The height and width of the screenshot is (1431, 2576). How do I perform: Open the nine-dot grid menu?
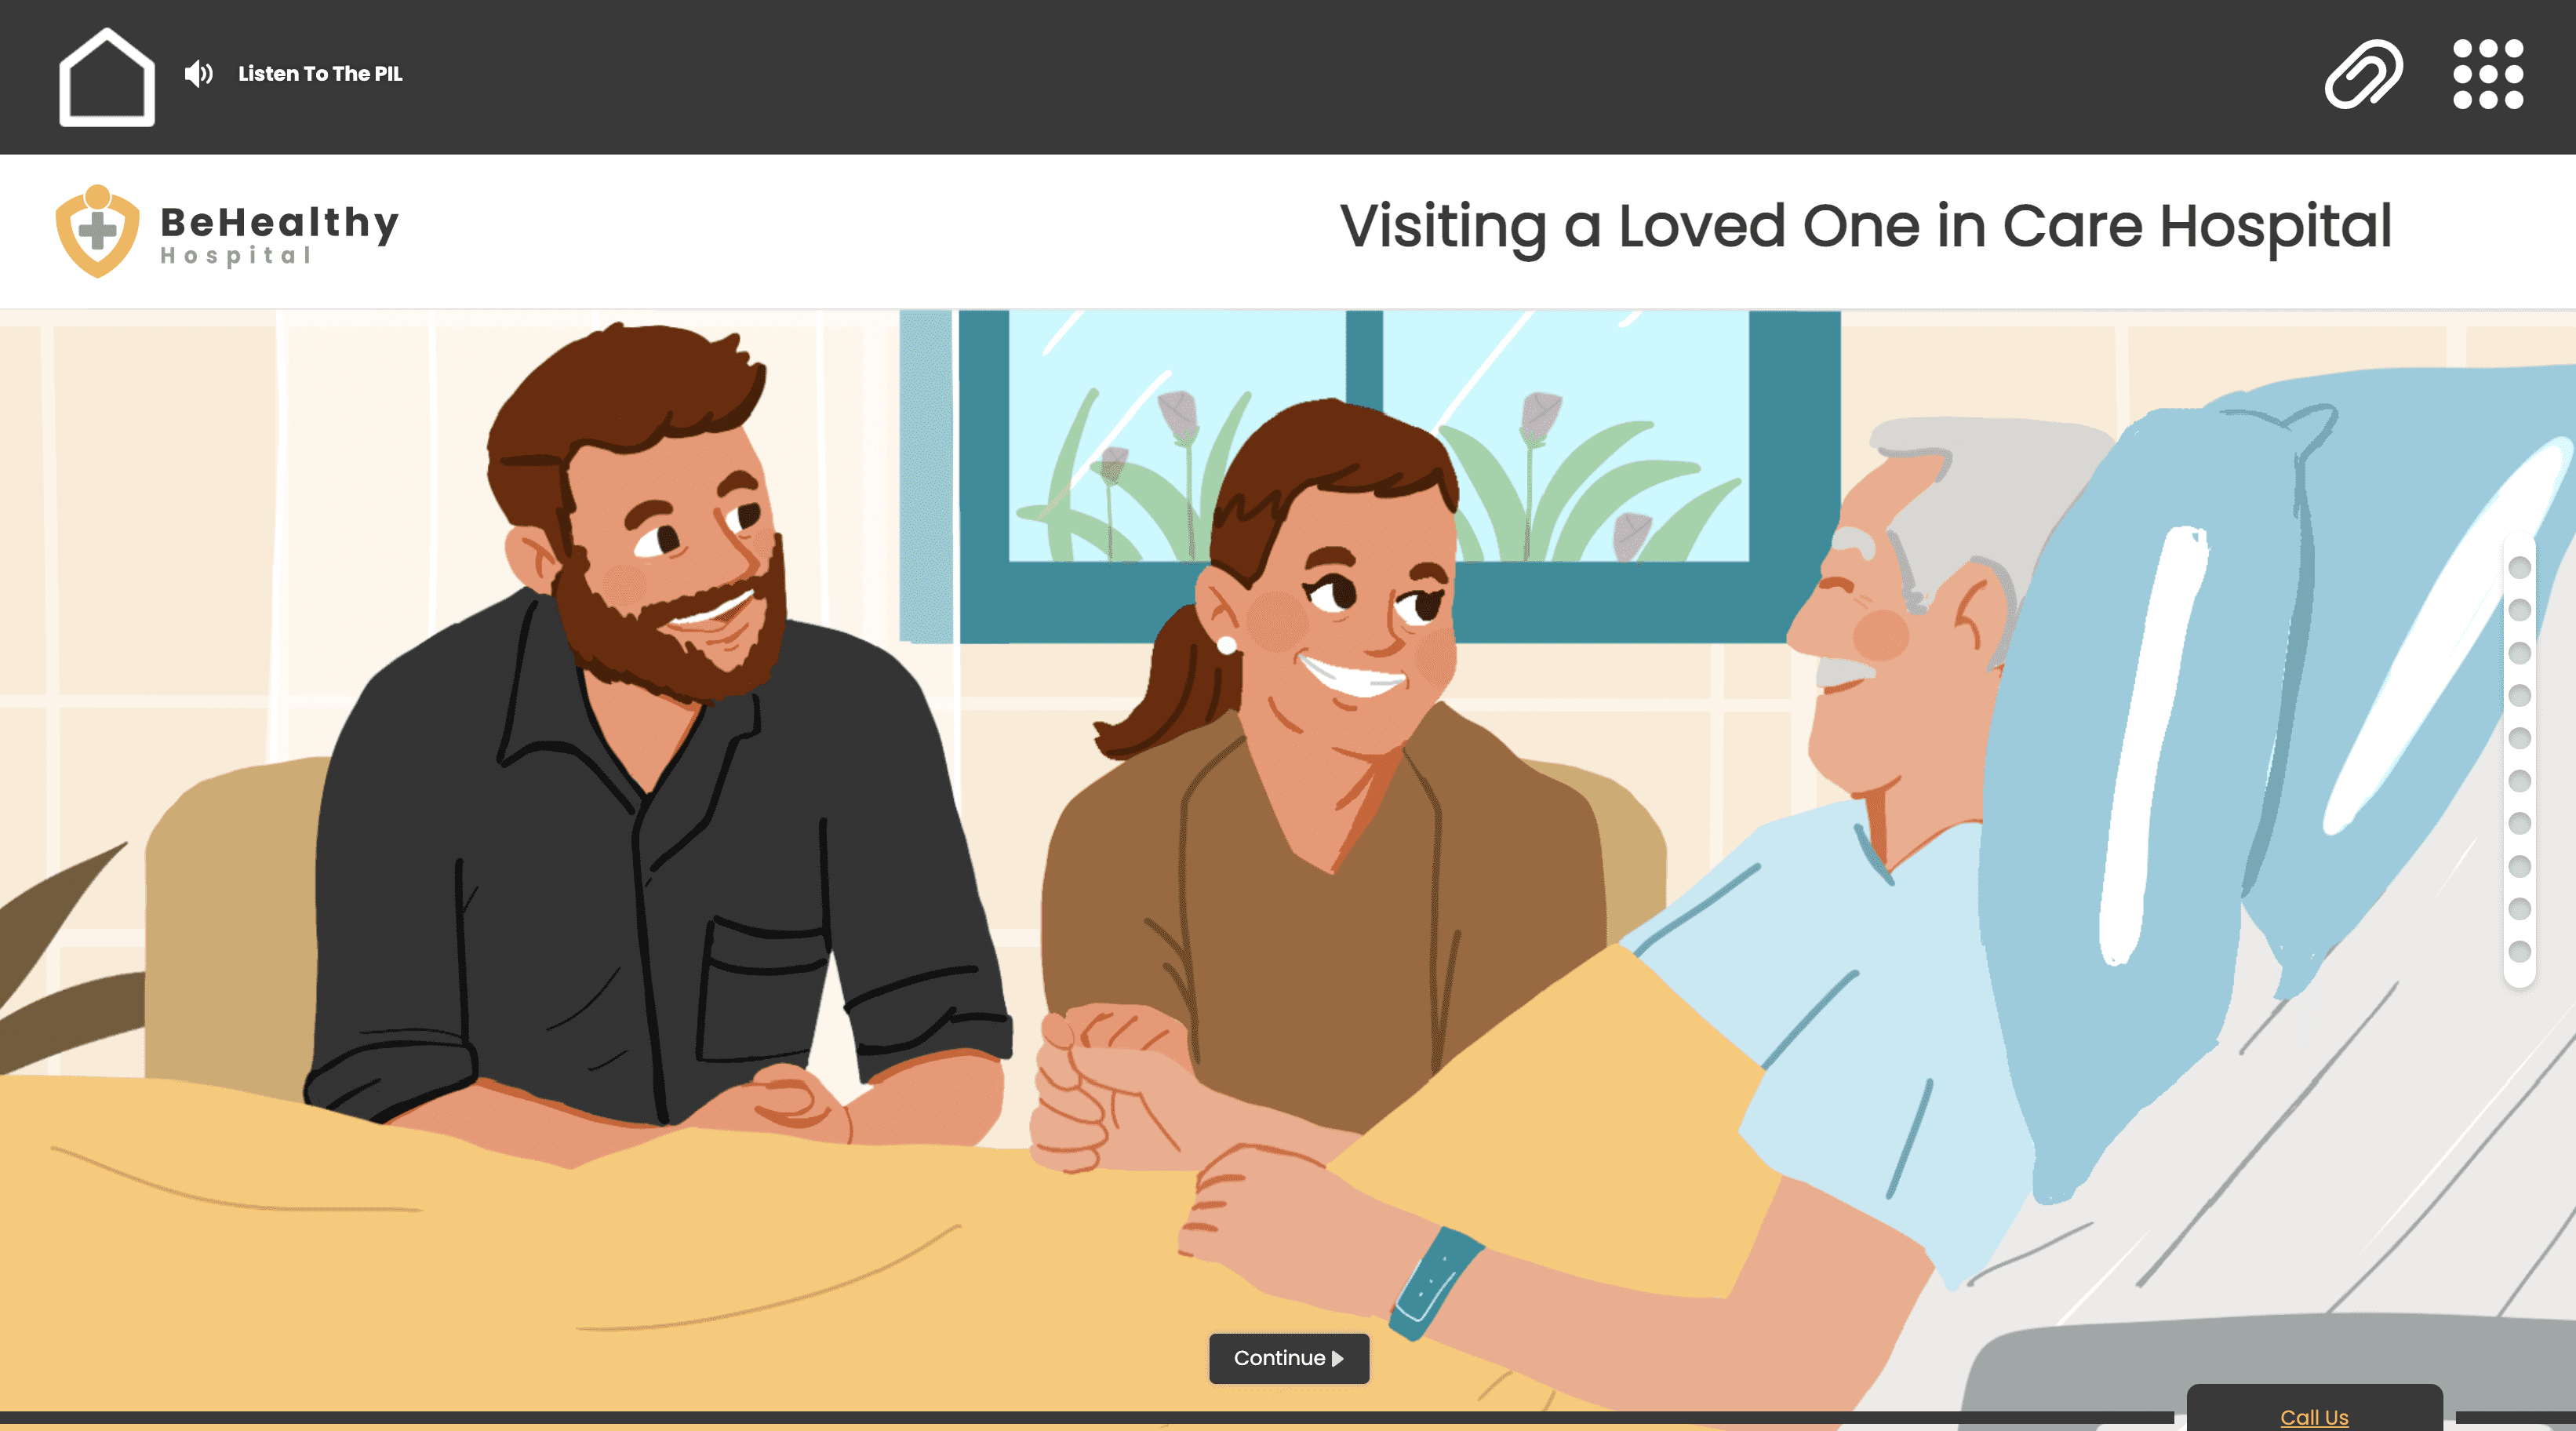(x=2488, y=74)
